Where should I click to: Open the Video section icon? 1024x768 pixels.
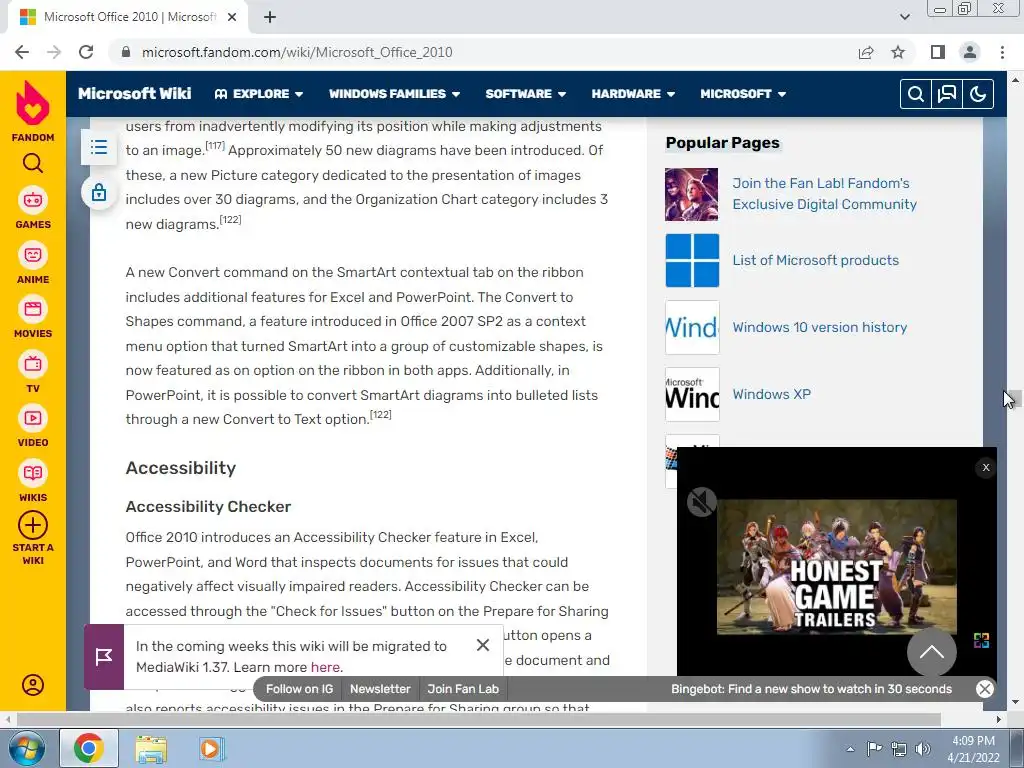pyautogui.click(x=33, y=418)
